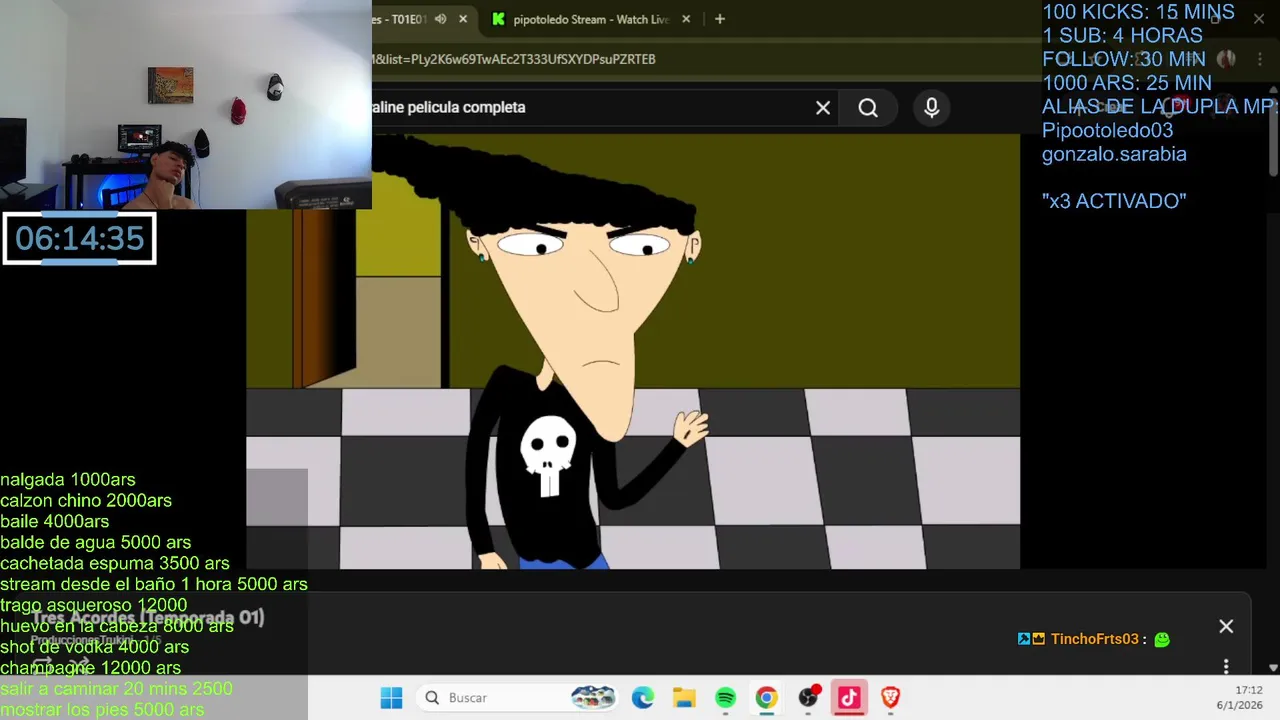Click the browser address bar URL
Viewport: 1280px width, 720px height.
pyautogui.click(x=514, y=59)
